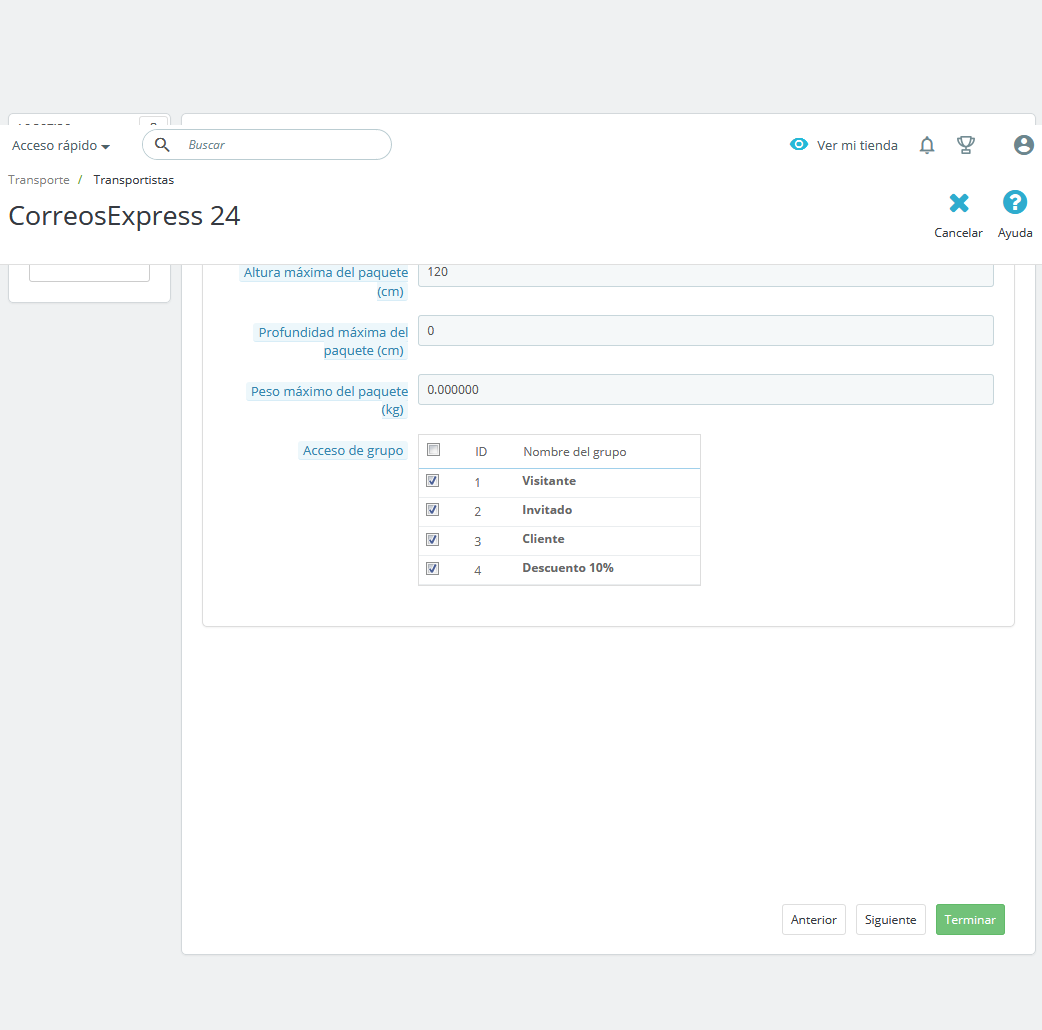Click the Nombre del grupo column header
1042x1030 pixels.
click(x=574, y=452)
